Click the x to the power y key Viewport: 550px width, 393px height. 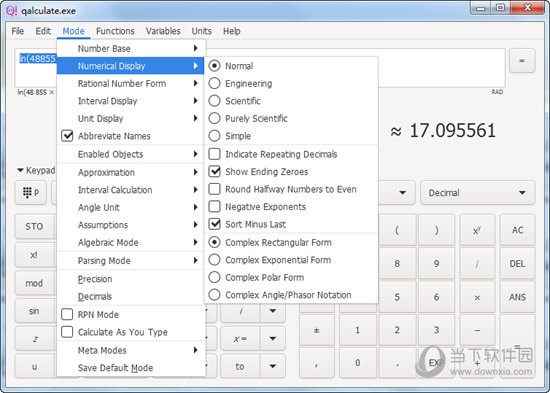coord(477,230)
